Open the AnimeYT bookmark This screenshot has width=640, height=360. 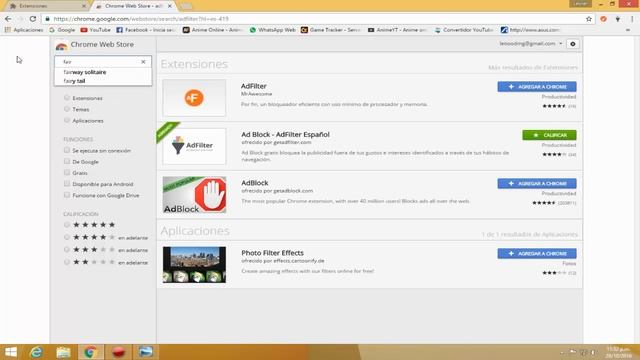tap(398, 30)
